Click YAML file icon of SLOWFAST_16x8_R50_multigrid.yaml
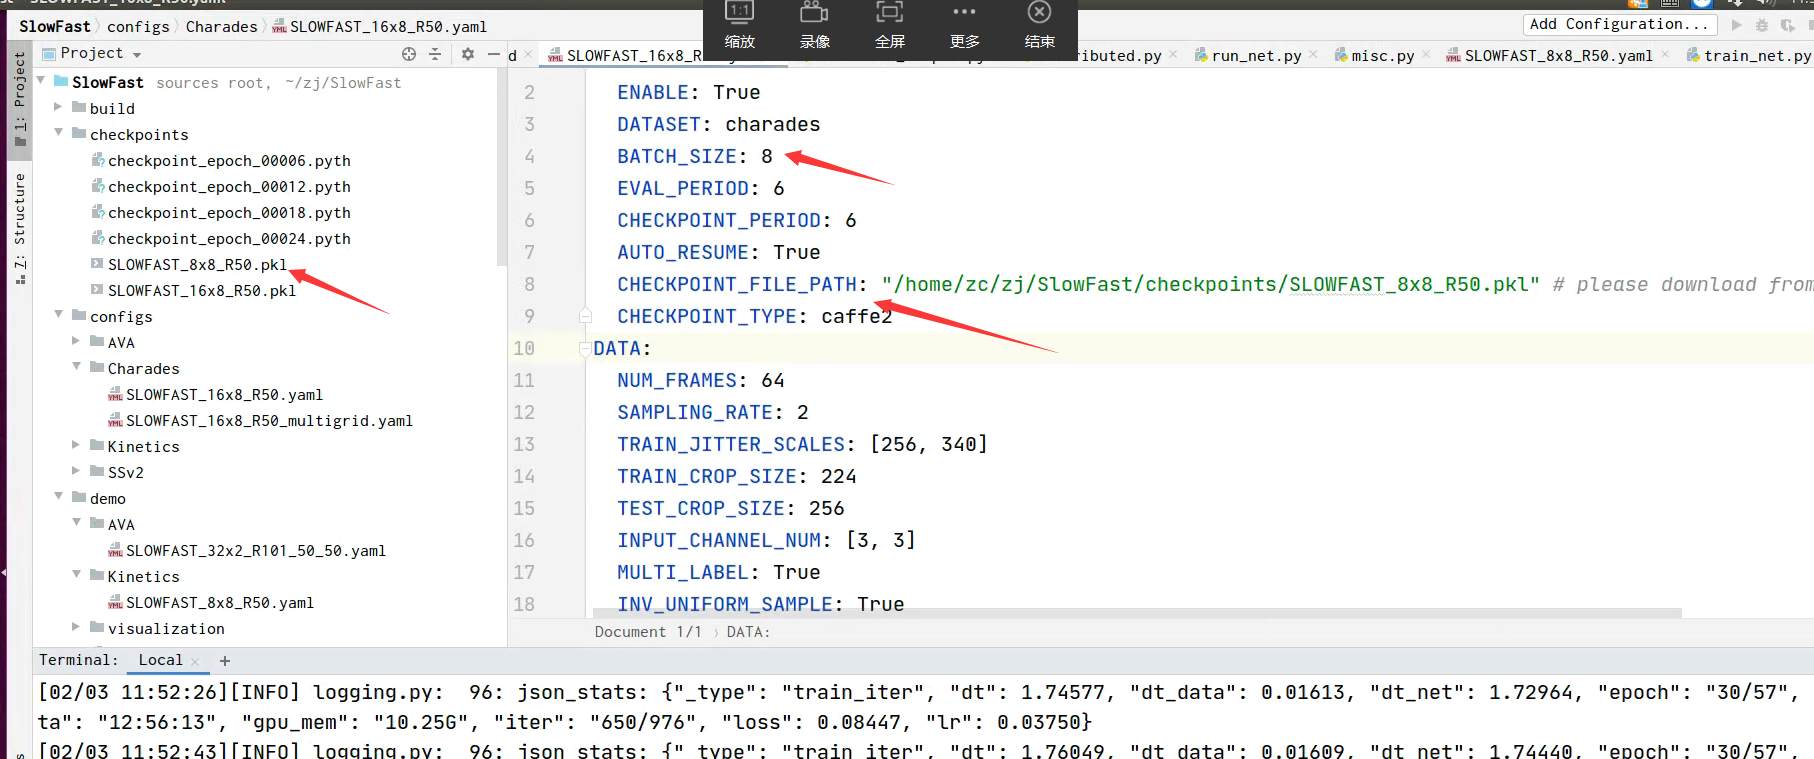Image resolution: width=1814 pixels, height=759 pixels. [115, 421]
